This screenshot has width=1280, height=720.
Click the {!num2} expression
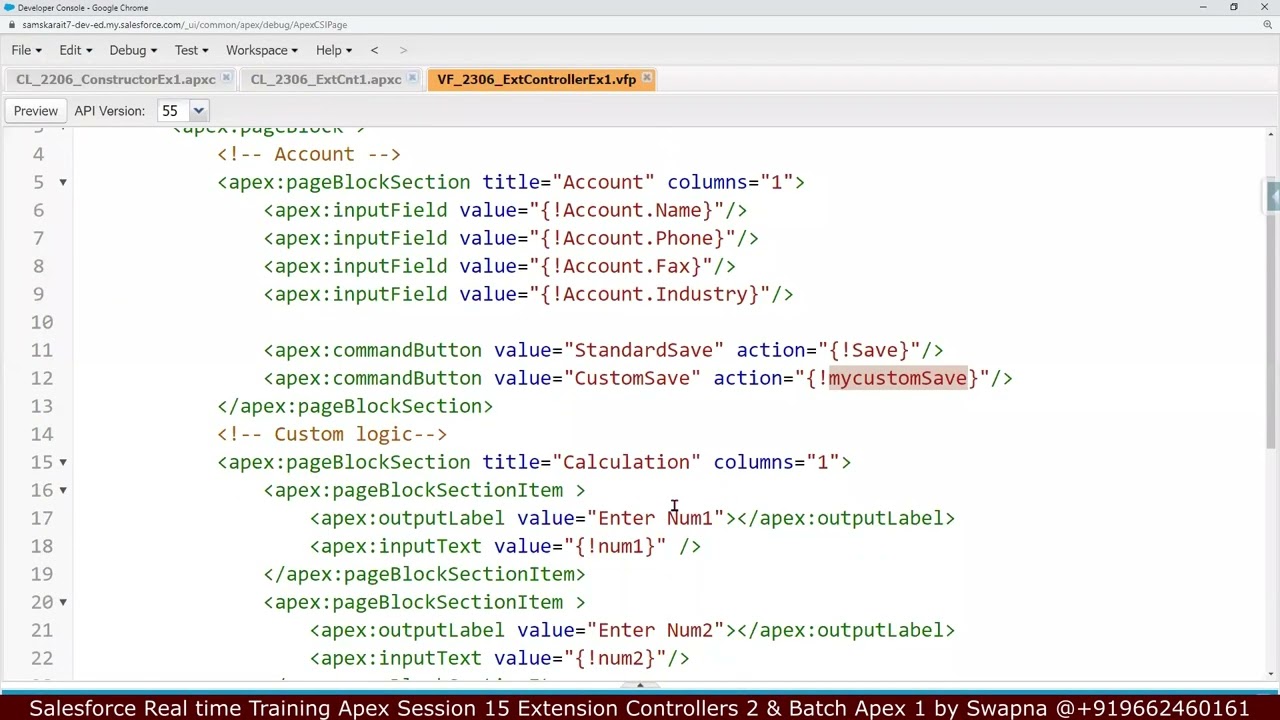tap(614, 658)
